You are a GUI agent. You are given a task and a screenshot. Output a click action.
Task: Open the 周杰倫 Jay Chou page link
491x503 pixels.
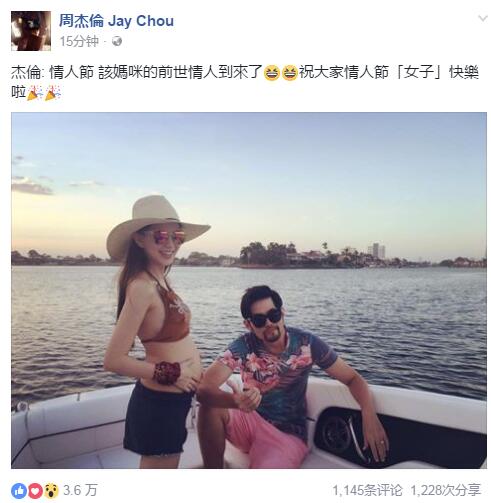pyautogui.click(x=116, y=21)
